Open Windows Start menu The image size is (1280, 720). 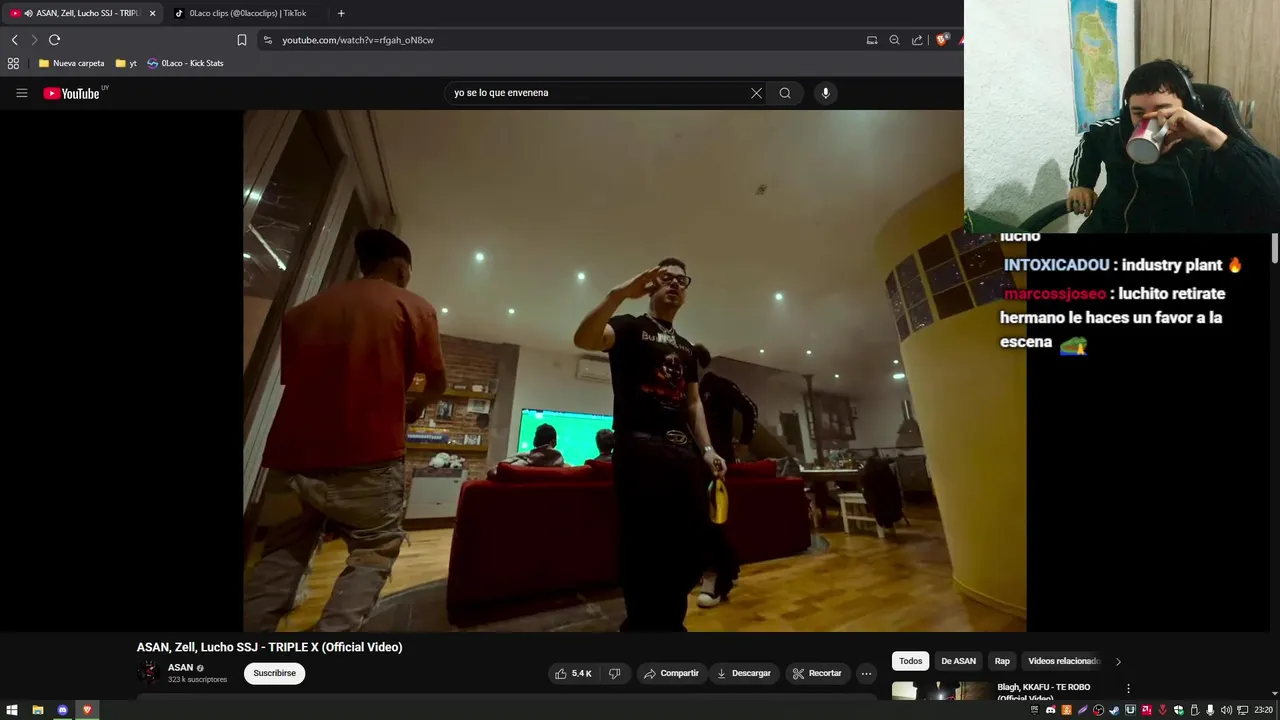(13, 710)
